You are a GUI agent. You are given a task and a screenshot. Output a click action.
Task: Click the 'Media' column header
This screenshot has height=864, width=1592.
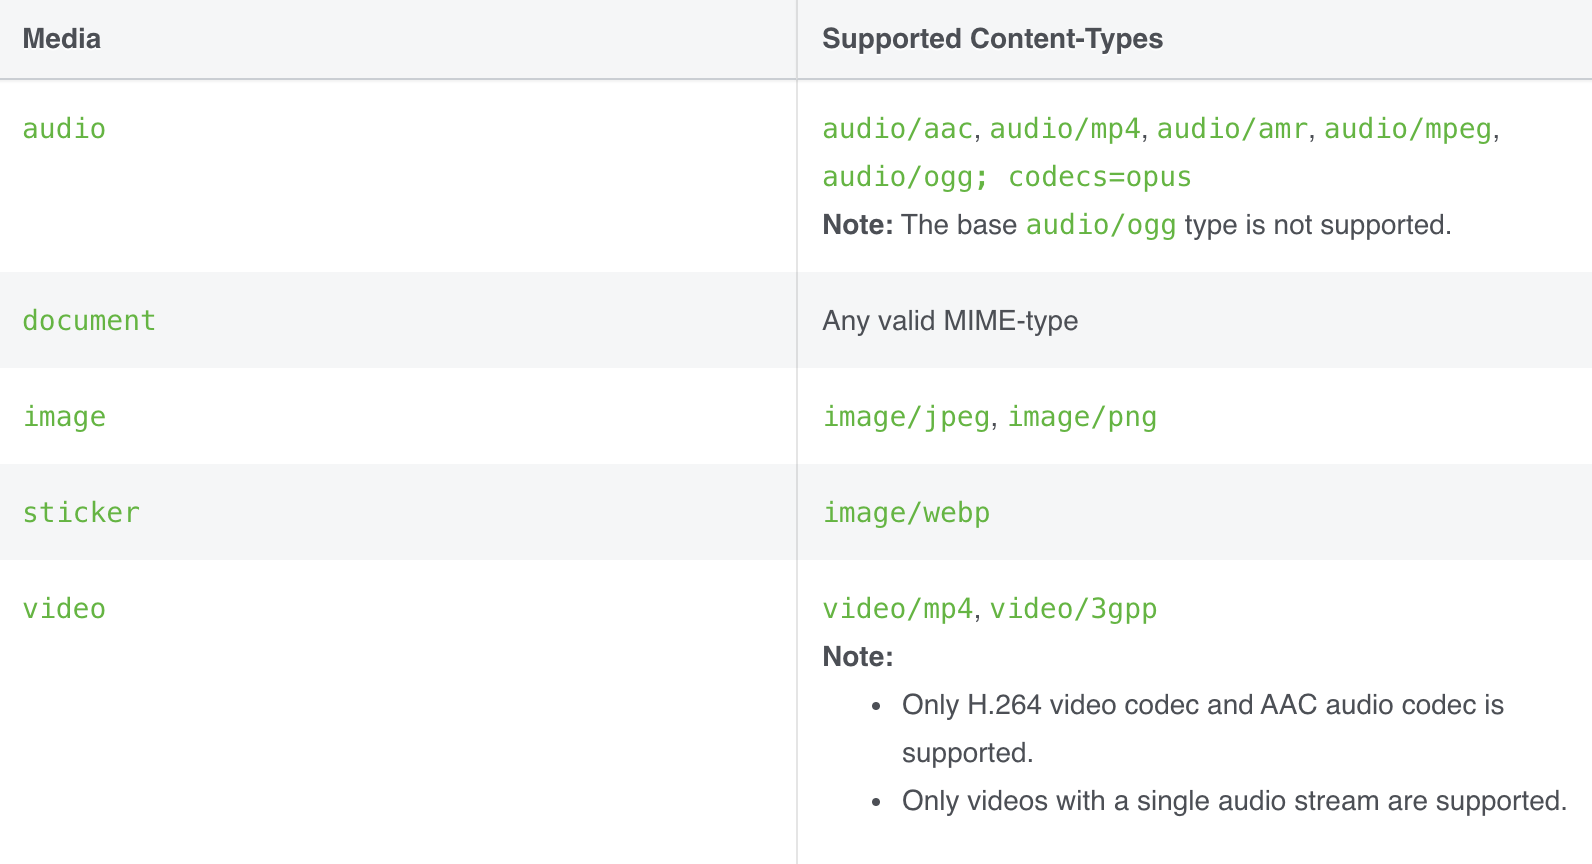point(62,39)
